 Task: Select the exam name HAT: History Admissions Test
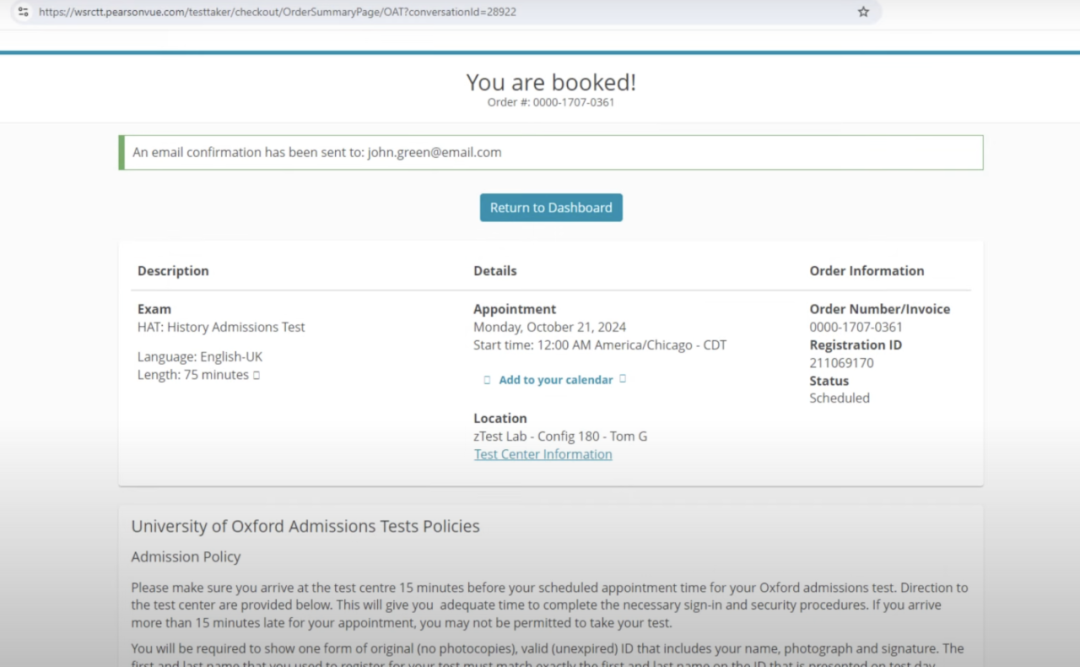coord(221,327)
